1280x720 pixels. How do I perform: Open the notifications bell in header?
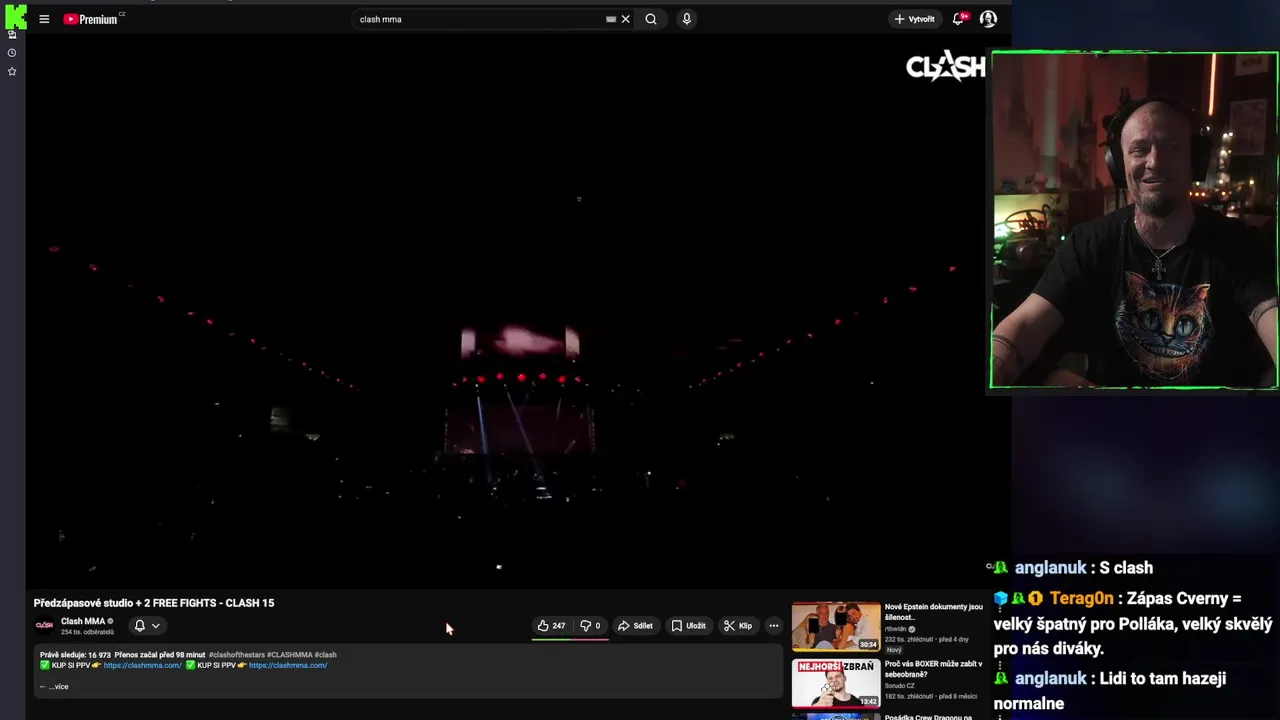(959, 19)
